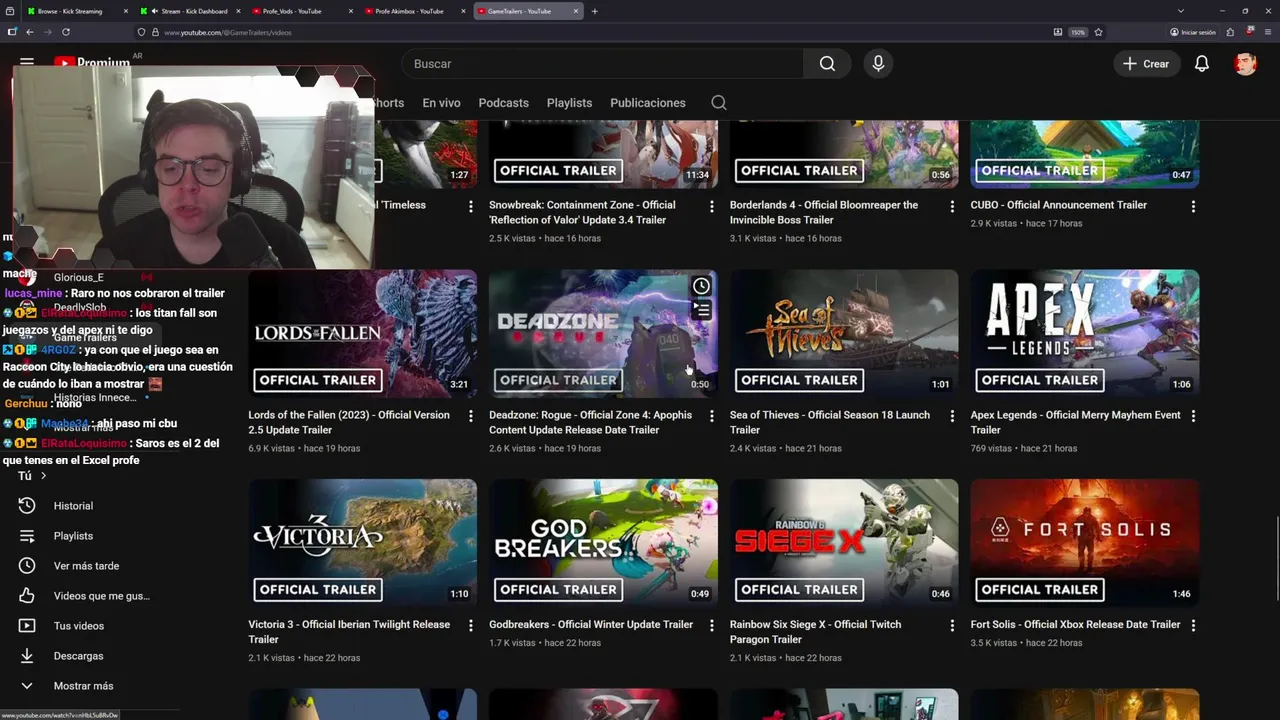Open options for Victoria 3 video
The height and width of the screenshot is (720, 1280).
[471, 625]
